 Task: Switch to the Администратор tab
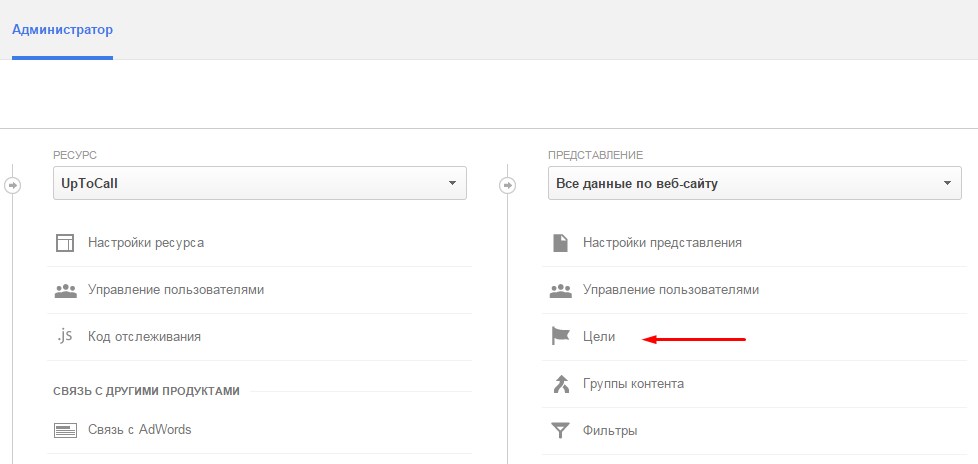(x=62, y=30)
